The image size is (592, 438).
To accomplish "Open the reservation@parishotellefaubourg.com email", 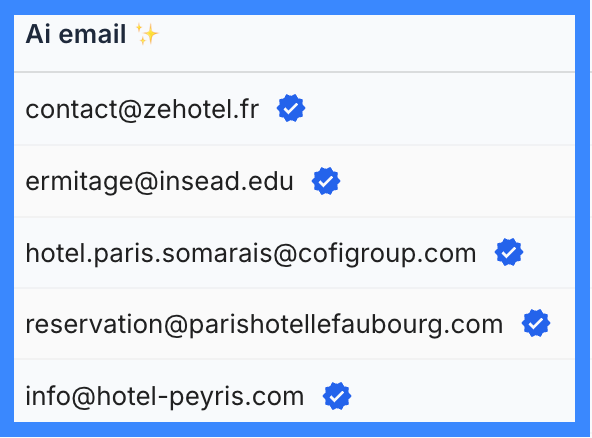I will coord(264,324).
